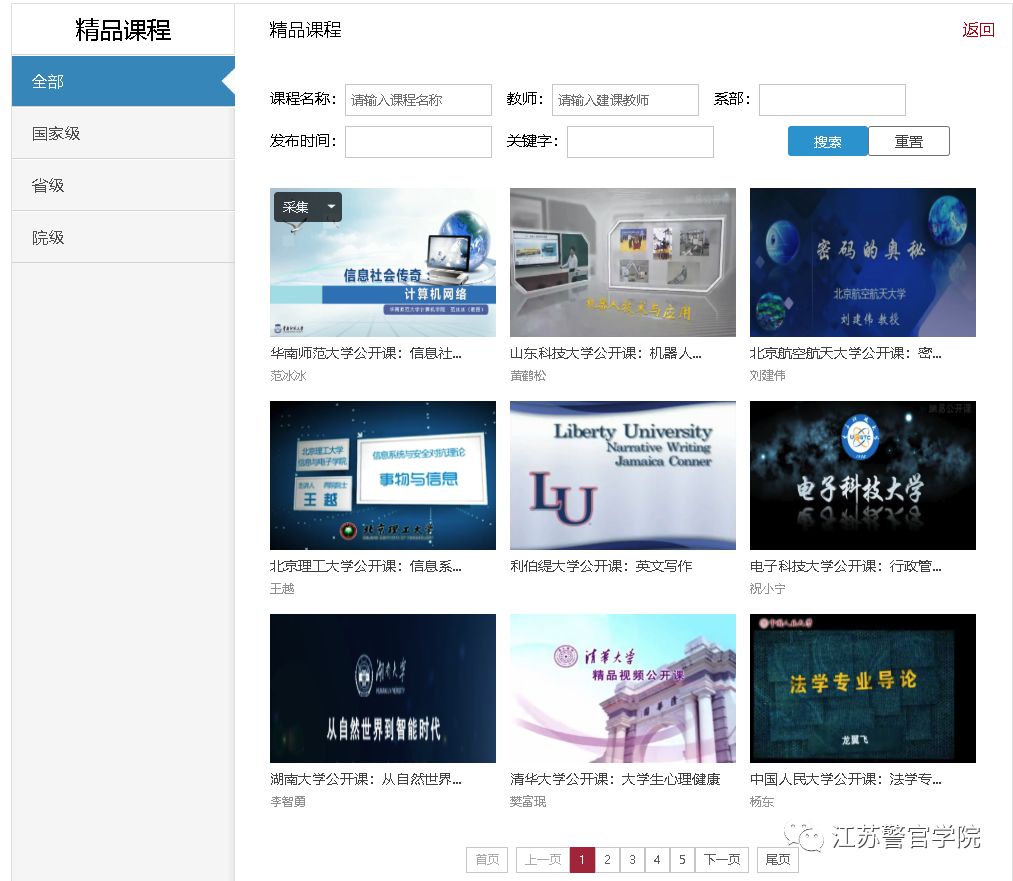Image resolution: width=1013 pixels, height=881 pixels.
Task: Click teacher name 樊富珉
Action: [x=528, y=802]
